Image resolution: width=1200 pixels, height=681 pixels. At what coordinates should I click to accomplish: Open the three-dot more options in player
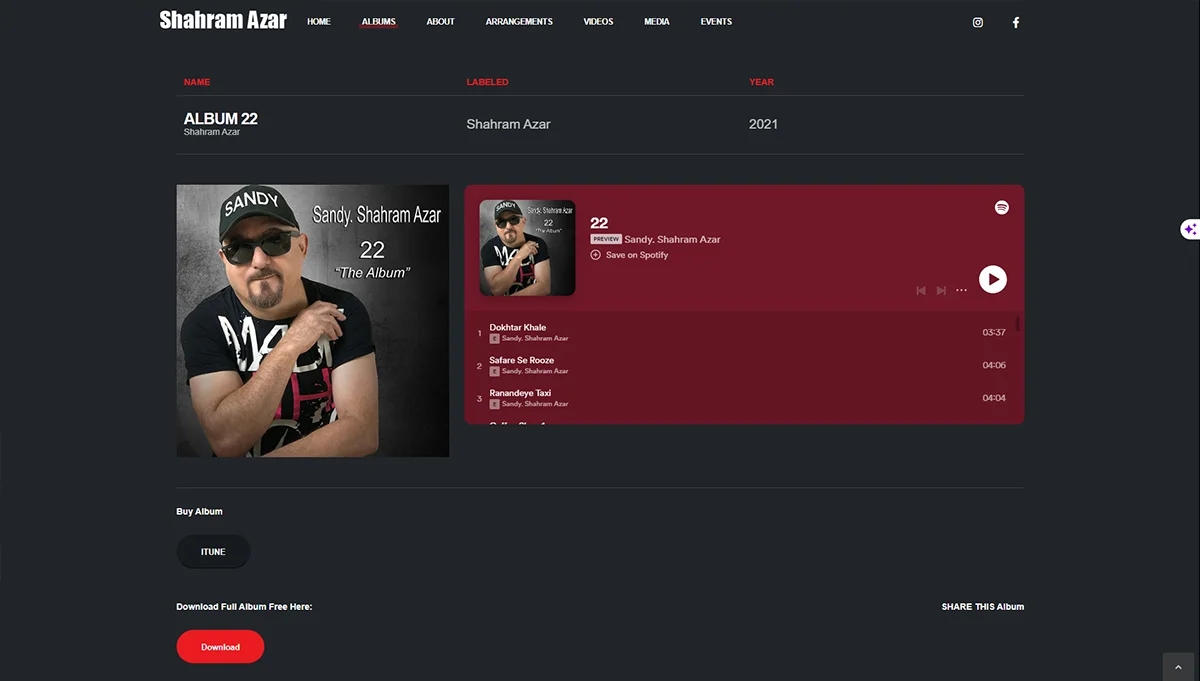click(961, 290)
